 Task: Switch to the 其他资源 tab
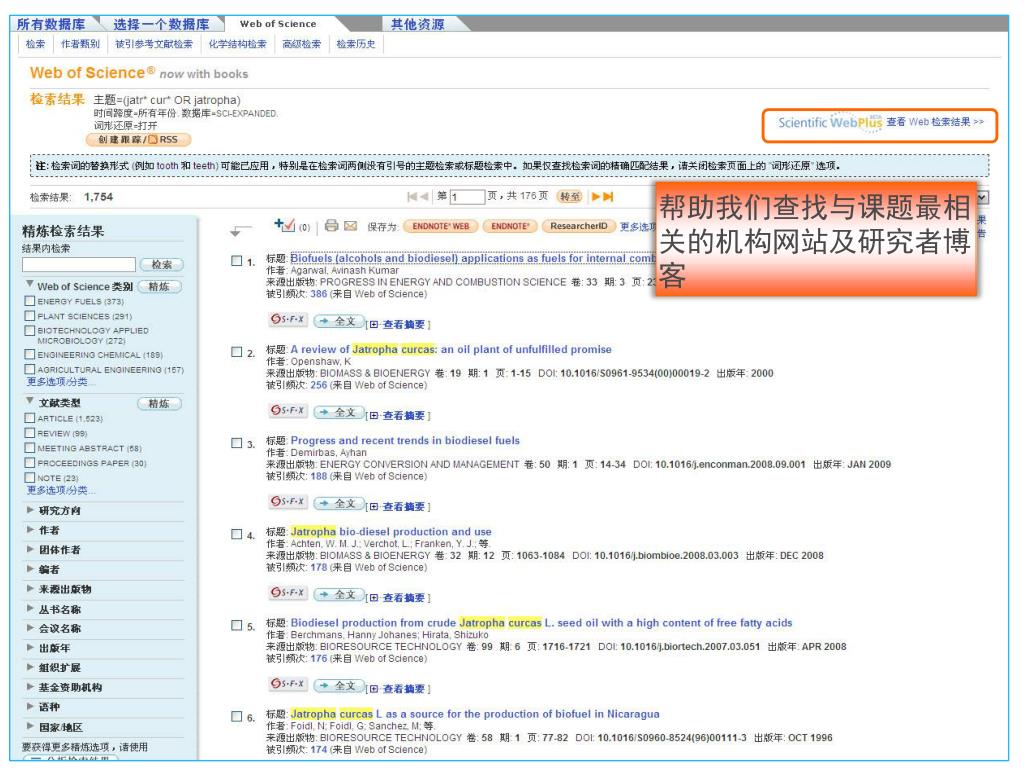418,24
